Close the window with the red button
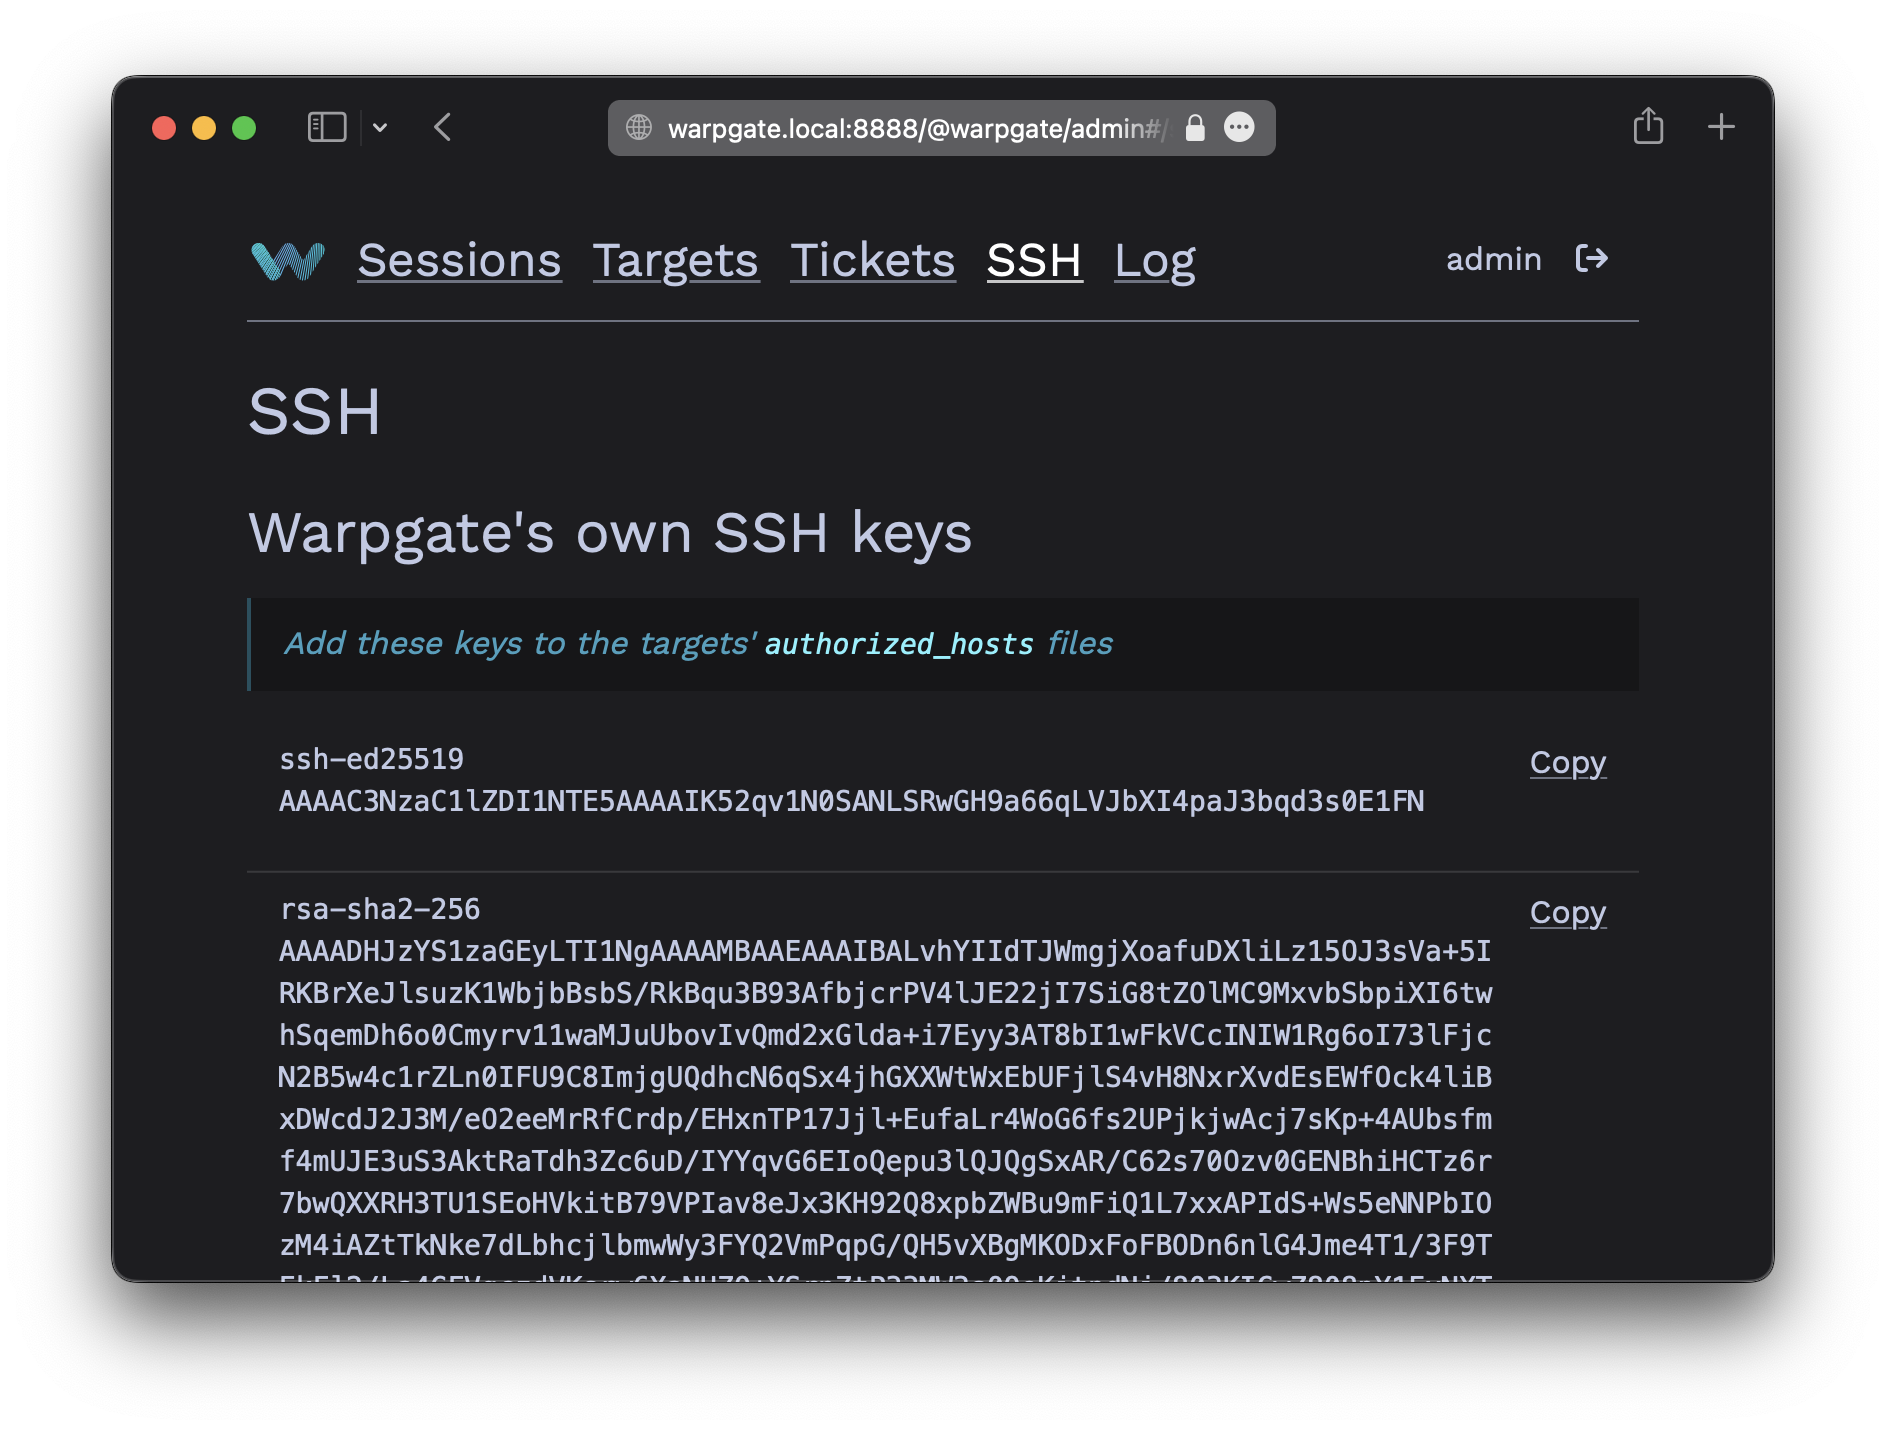Image resolution: width=1886 pixels, height=1430 pixels. [164, 128]
